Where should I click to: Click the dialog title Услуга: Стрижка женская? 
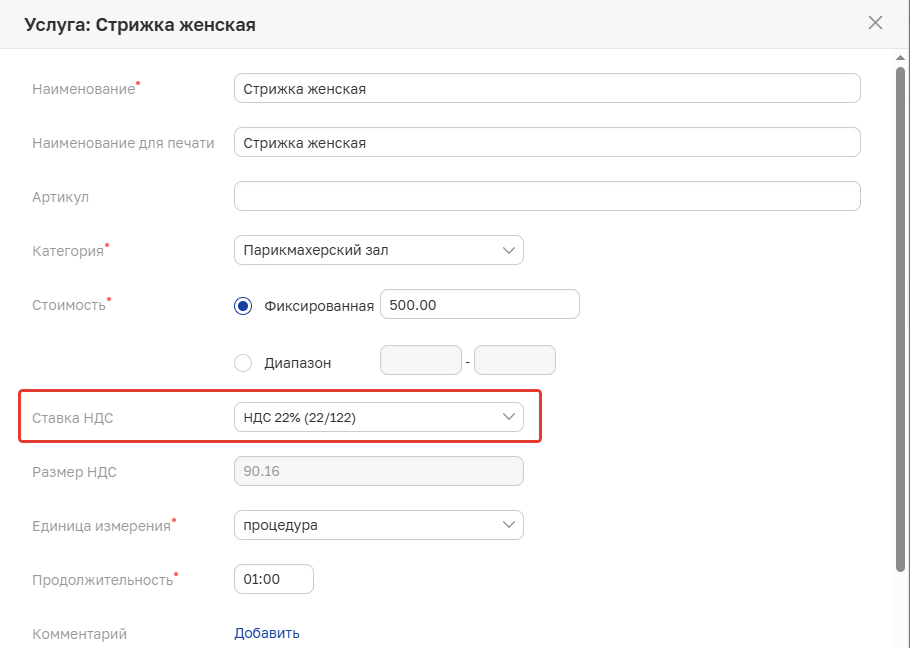[x=140, y=24]
